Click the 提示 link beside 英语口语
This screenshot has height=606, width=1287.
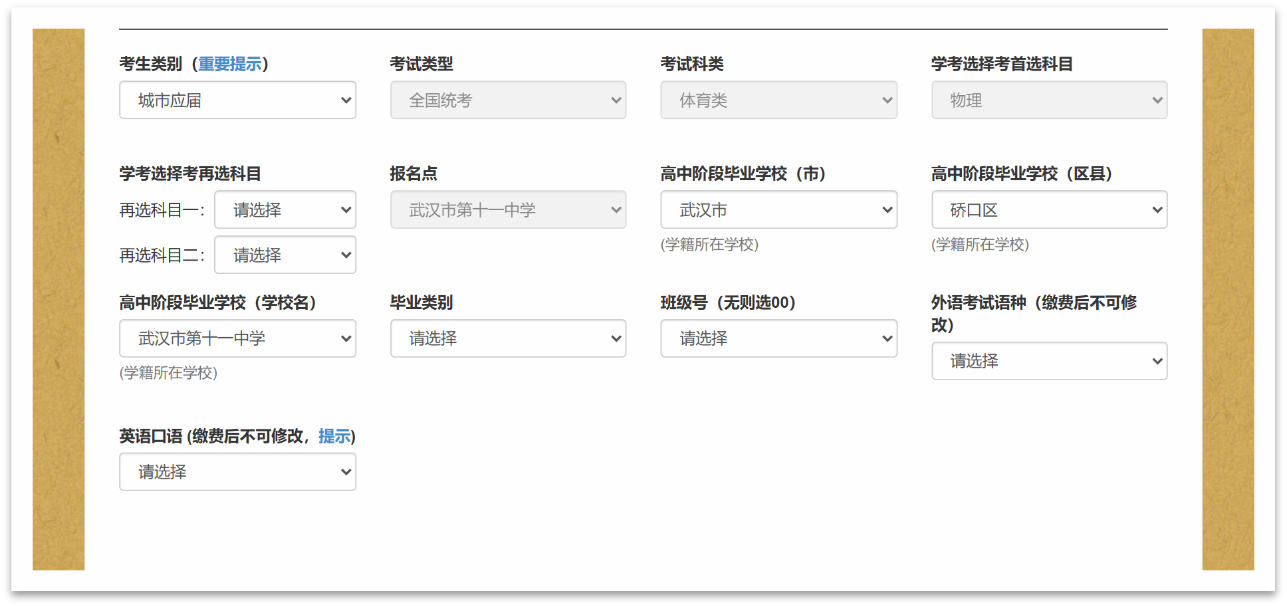point(334,436)
